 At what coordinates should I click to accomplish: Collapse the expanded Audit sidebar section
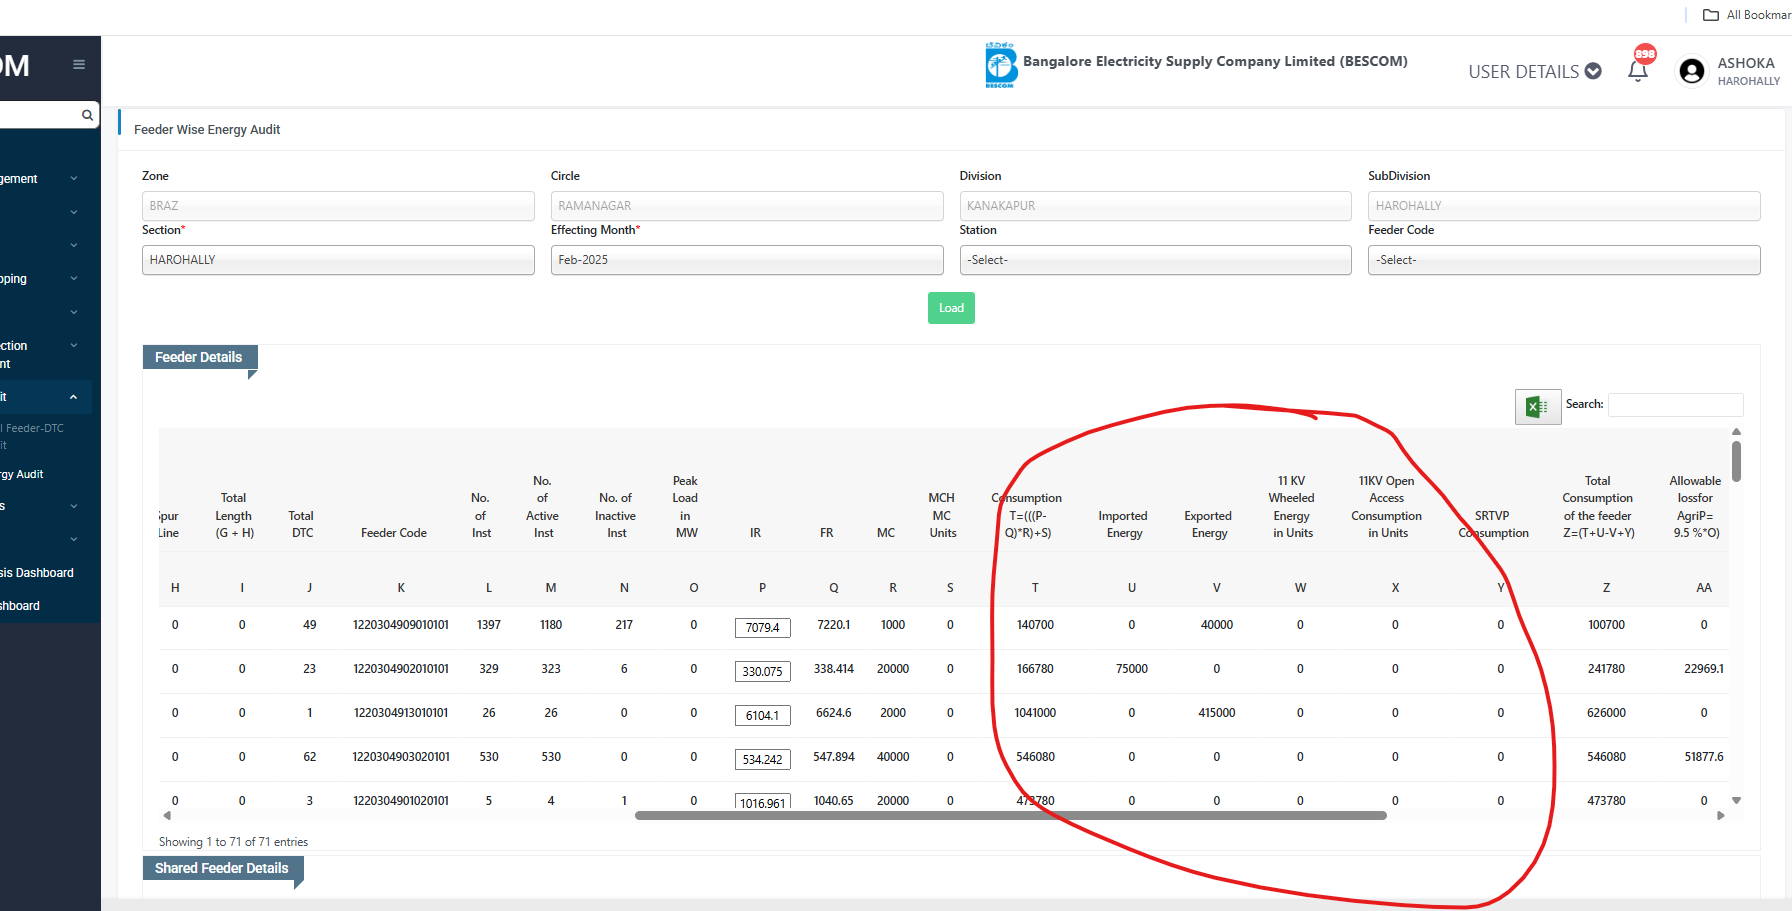pyautogui.click(x=74, y=397)
